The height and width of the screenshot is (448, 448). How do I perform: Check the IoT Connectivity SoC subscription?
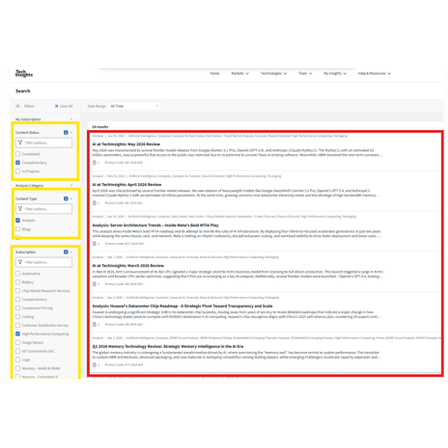coord(18,351)
